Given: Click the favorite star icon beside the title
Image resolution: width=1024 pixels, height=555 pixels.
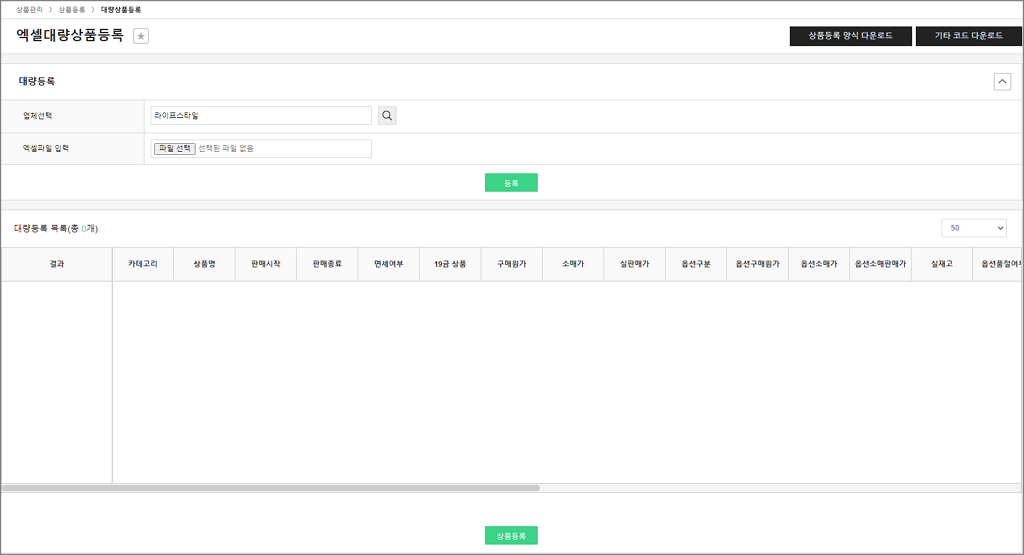Looking at the screenshot, I should click(141, 36).
